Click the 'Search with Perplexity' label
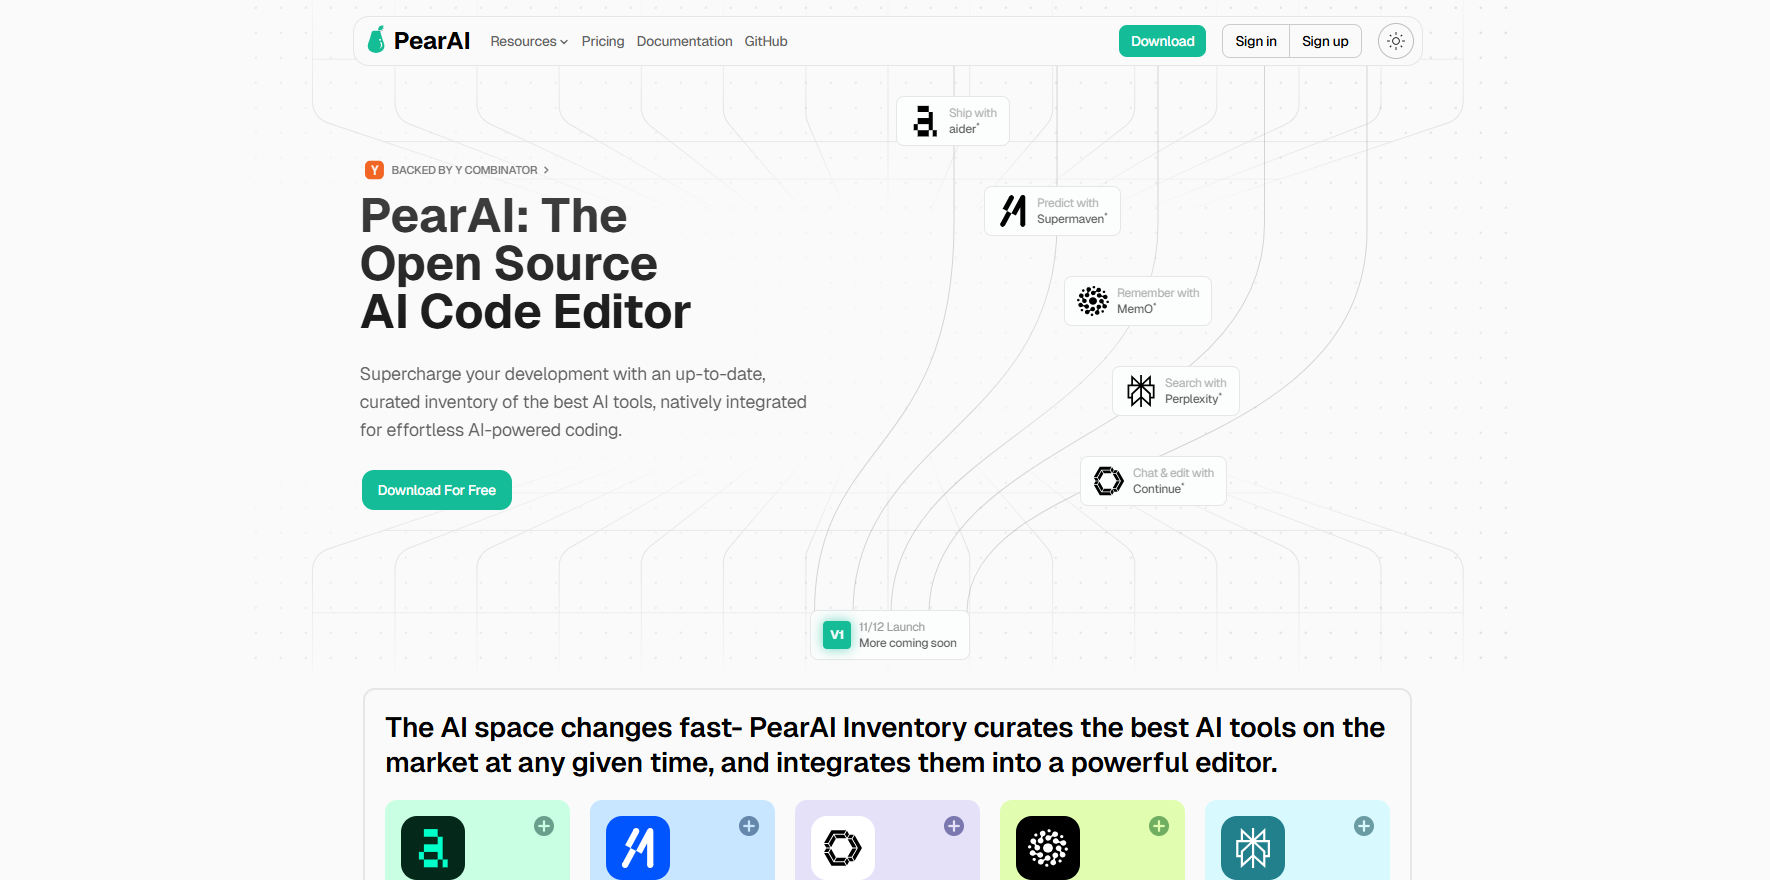1770x880 pixels. pos(1195,391)
